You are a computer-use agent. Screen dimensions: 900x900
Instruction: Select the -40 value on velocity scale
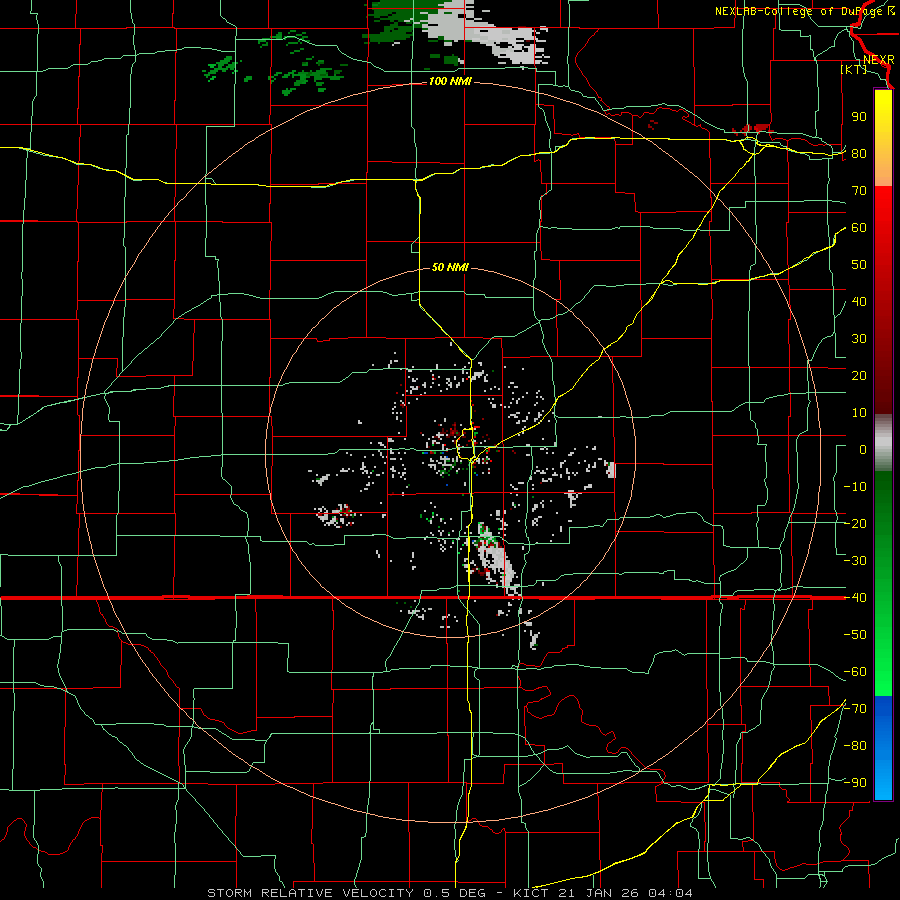click(x=855, y=598)
